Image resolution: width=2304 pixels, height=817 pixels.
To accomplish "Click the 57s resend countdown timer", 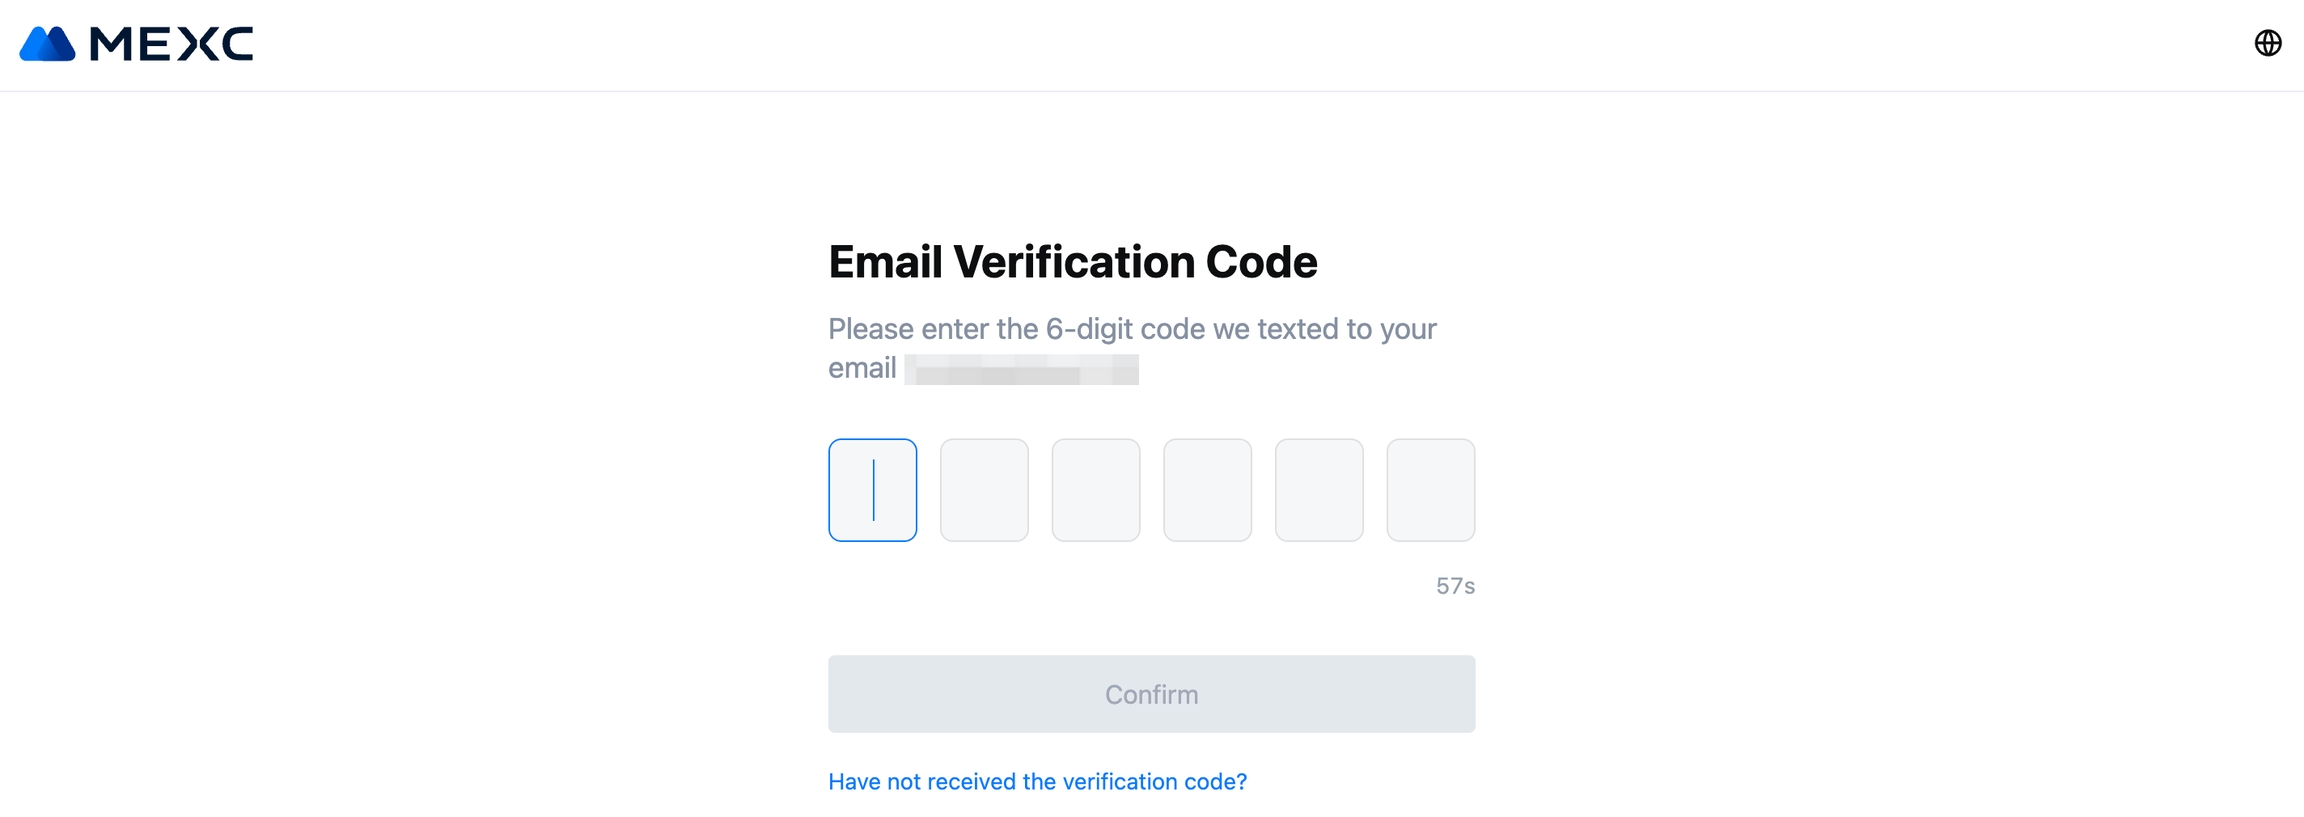I will point(1454,586).
